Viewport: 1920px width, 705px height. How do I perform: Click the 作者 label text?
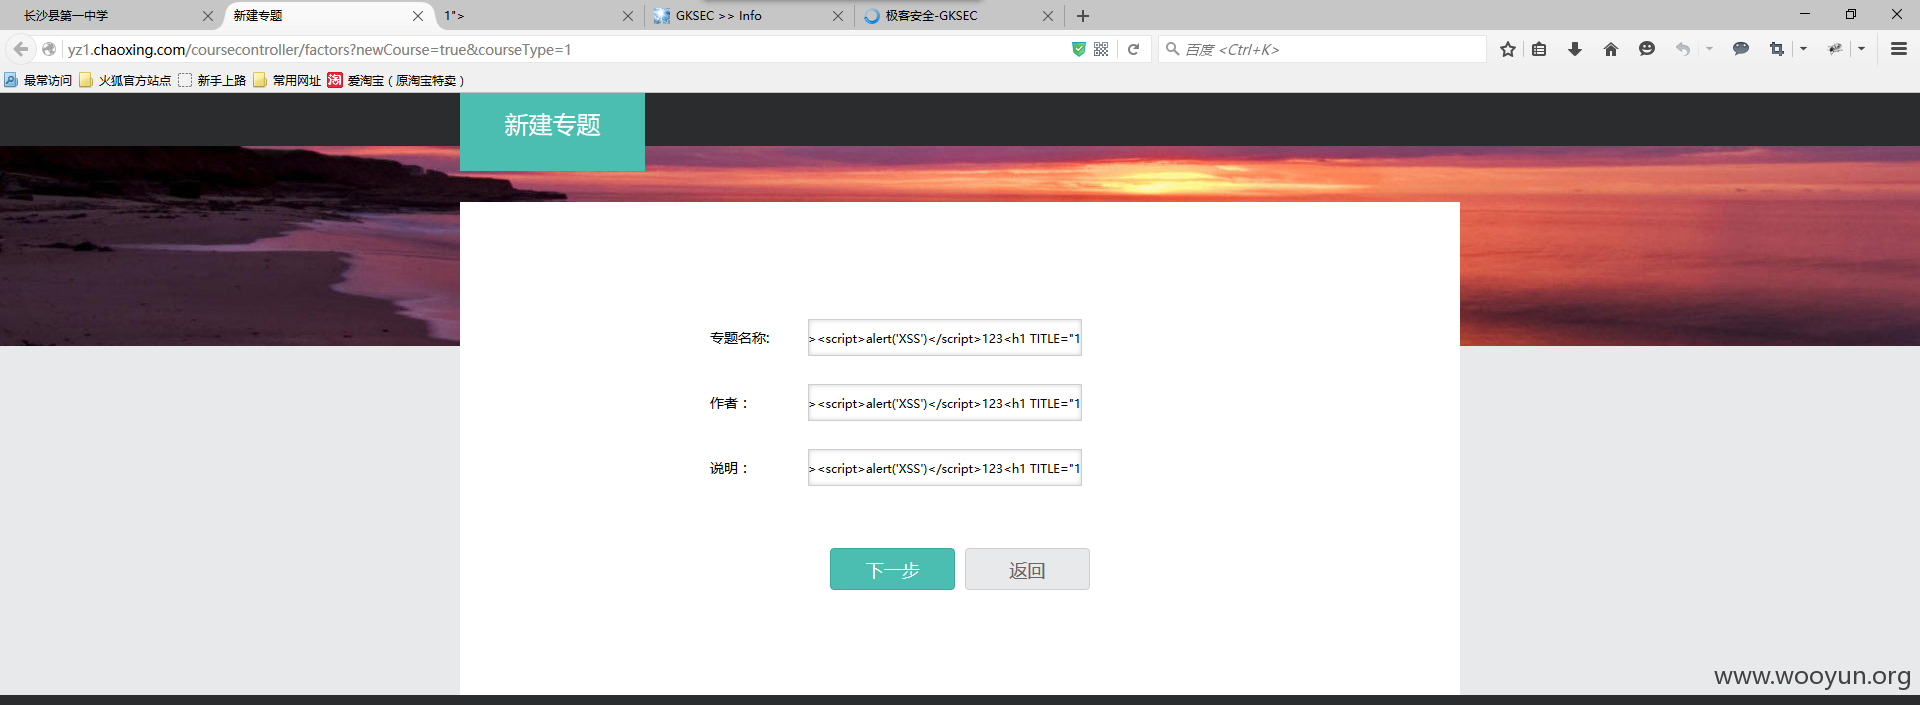tap(729, 403)
